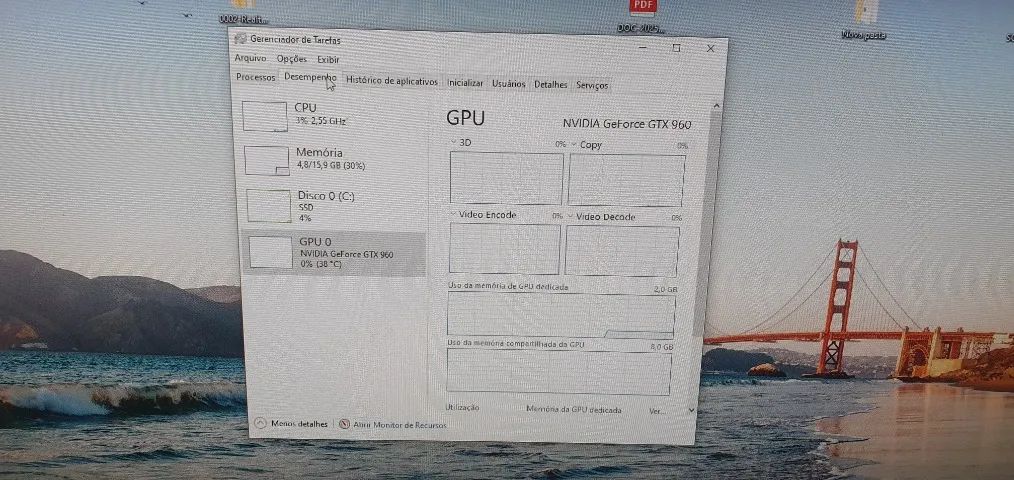Click the Disco 0 mini graph thumbnail
Image resolution: width=1014 pixels, height=480 pixels.
(x=268, y=206)
